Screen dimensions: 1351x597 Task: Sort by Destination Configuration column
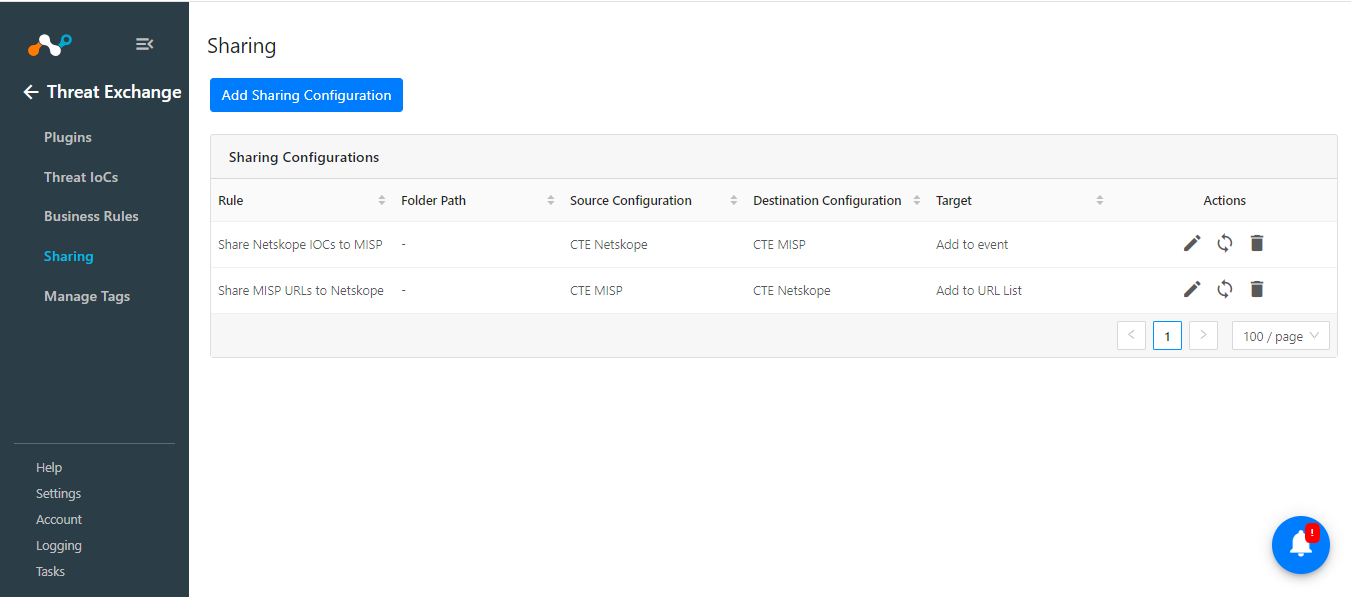pos(917,200)
